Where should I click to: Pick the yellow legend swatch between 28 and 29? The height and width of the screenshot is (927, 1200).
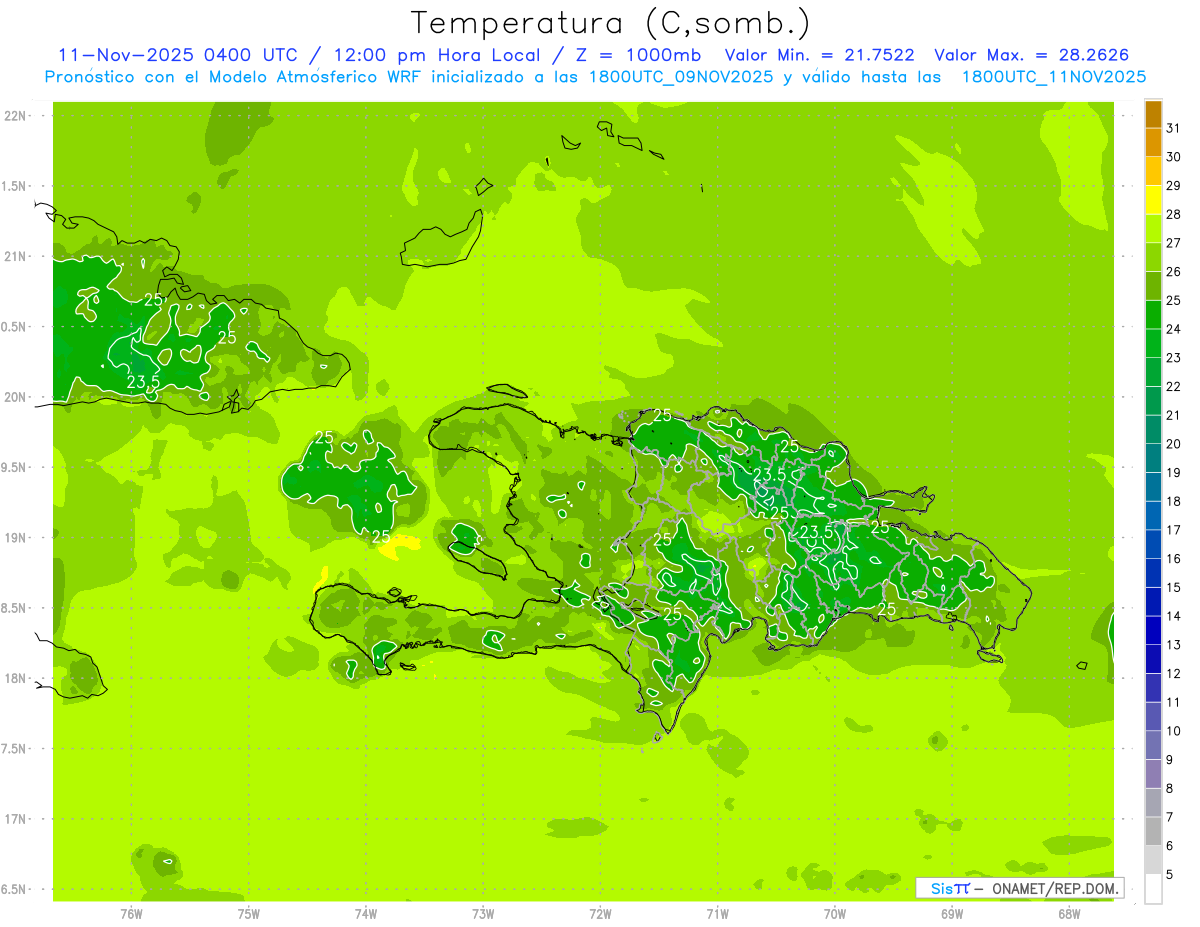point(1153,200)
